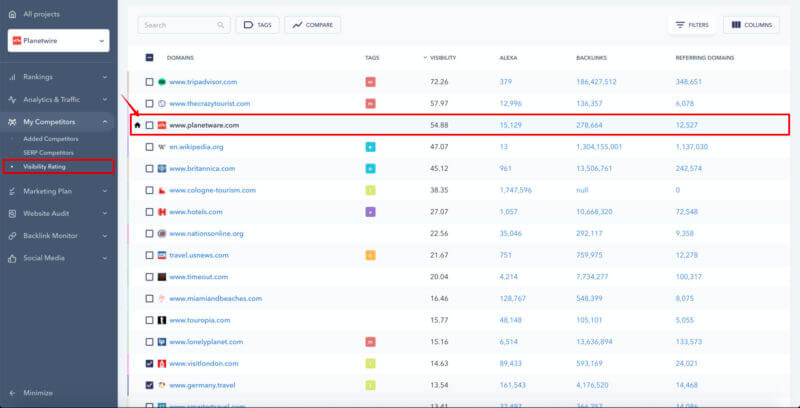Click the hotels.com favicon icon
800x408 pixels.
[162, 212]
